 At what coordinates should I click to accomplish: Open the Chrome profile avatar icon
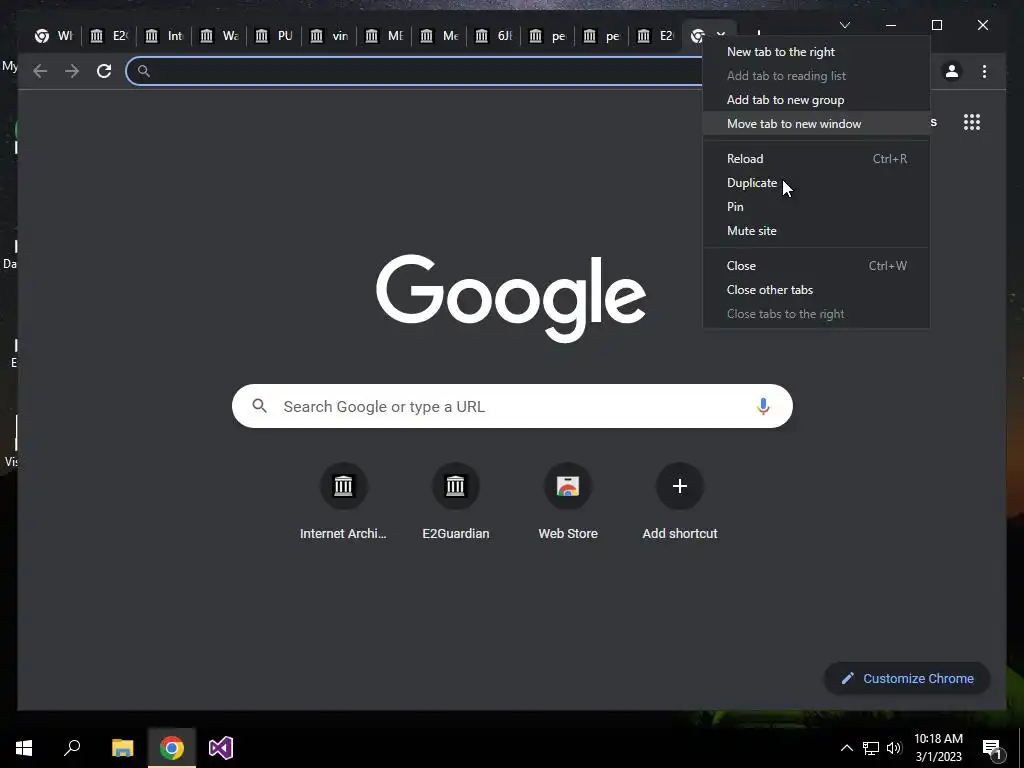point(952,71)
